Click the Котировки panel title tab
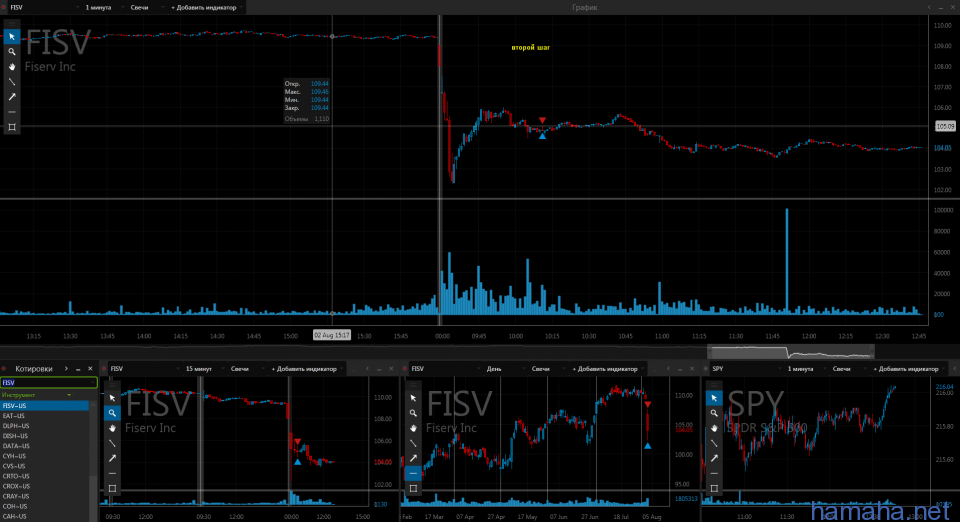Screen dimensions: 960x522 click(34, 369)
